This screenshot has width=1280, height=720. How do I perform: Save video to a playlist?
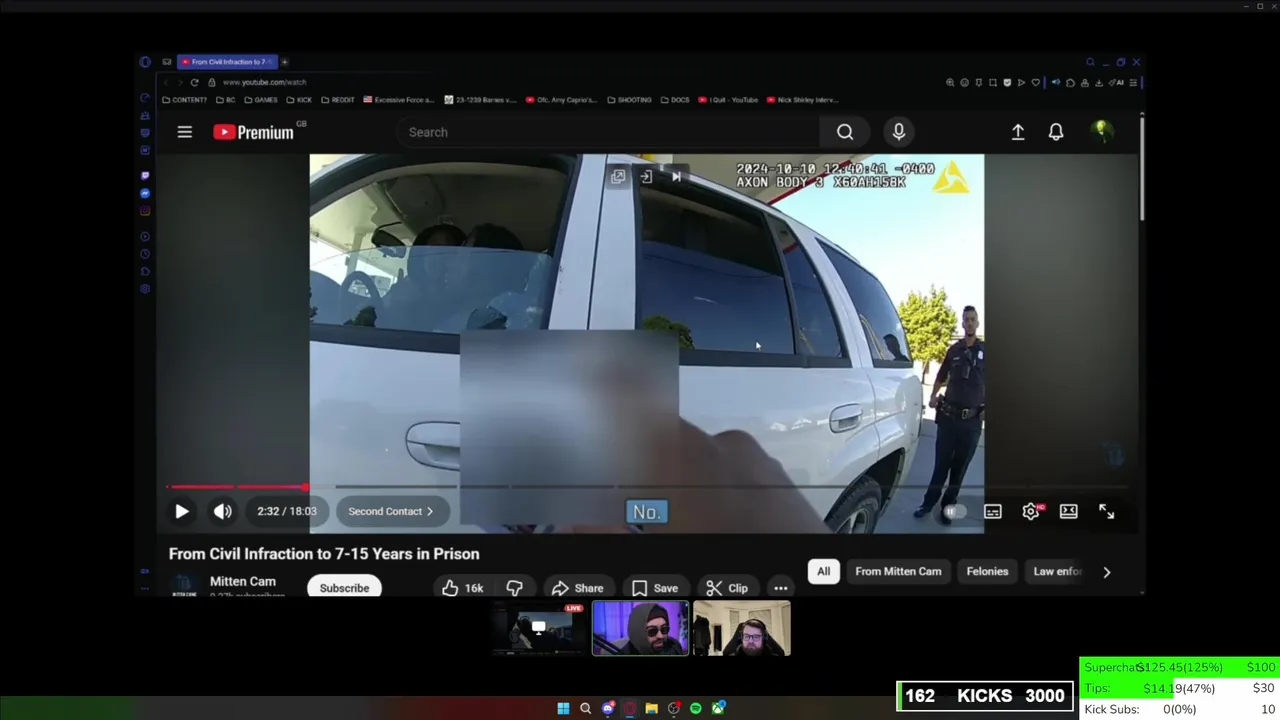(x=655, y=588)
